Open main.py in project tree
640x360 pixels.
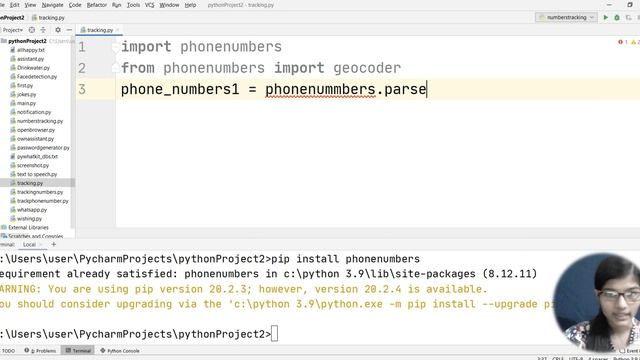coord(27,104)
